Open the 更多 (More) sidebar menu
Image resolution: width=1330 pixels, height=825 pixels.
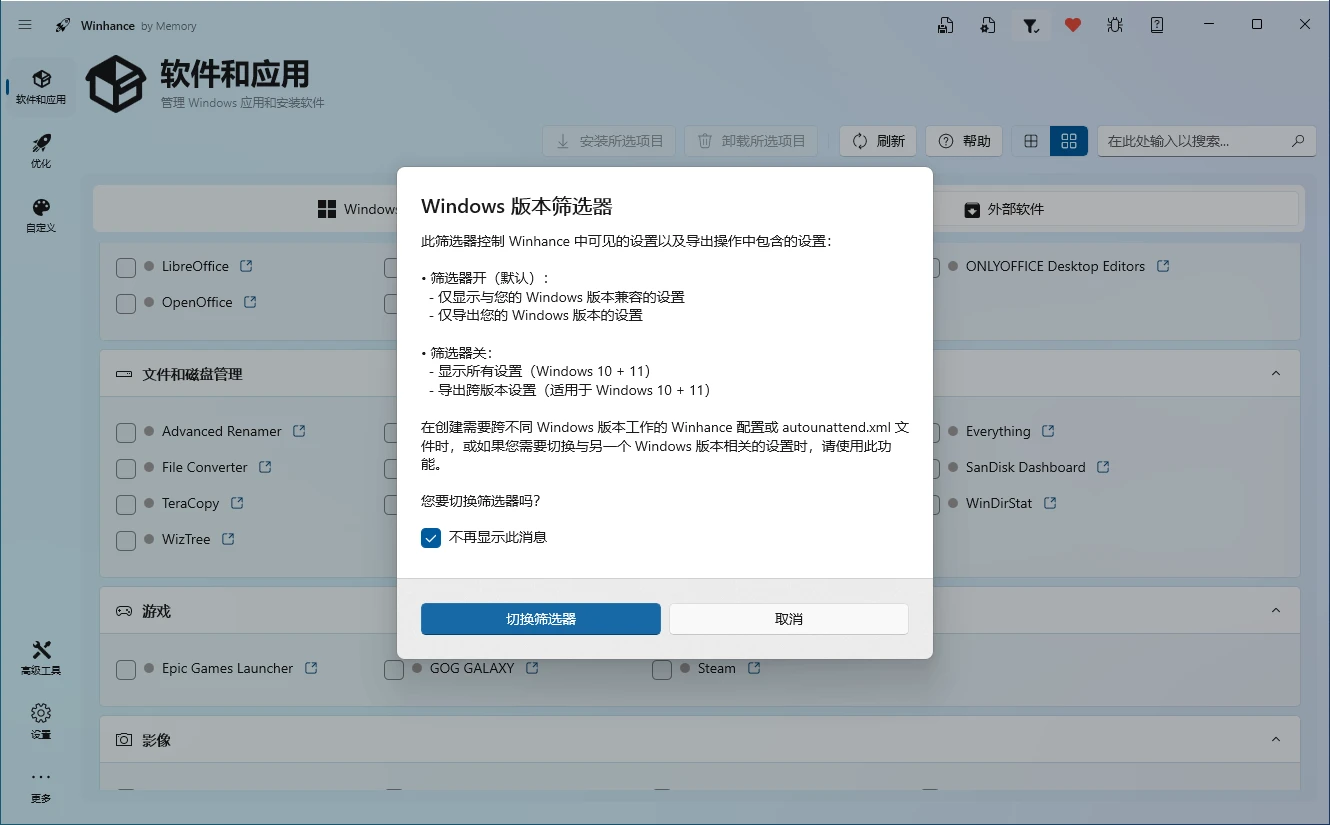tap(40, 785)
